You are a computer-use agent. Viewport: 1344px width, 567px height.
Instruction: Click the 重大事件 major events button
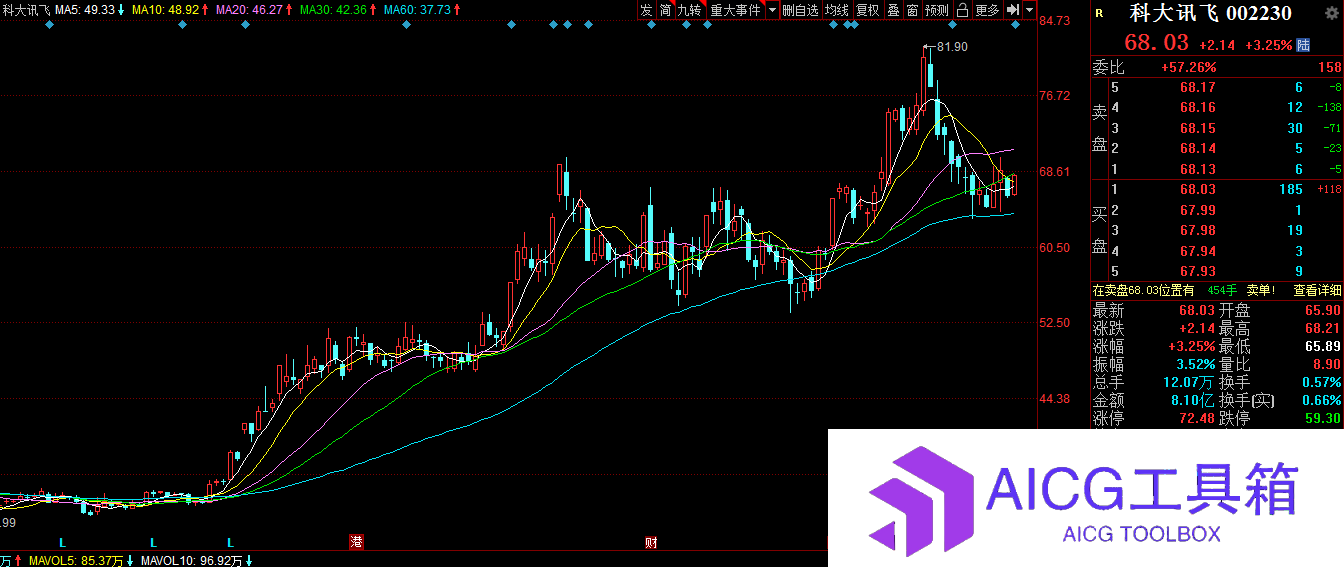click(735, 10)
